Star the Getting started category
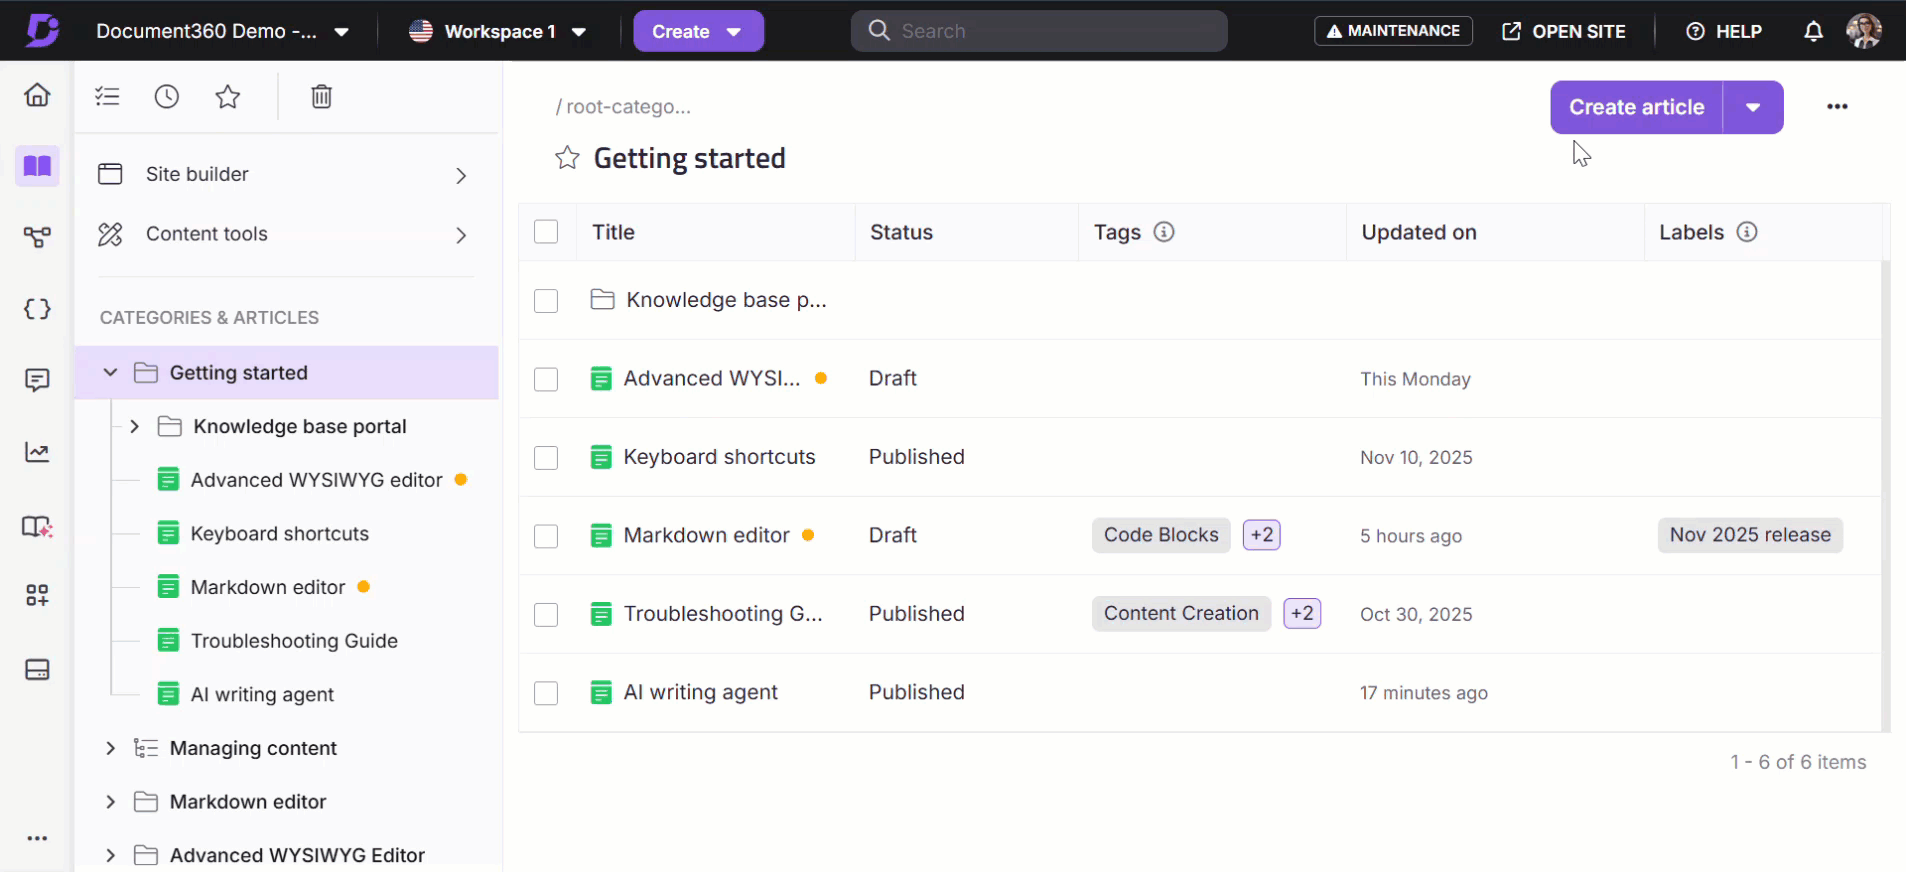This screenshot has width=1906, height=872. point(567,158)
